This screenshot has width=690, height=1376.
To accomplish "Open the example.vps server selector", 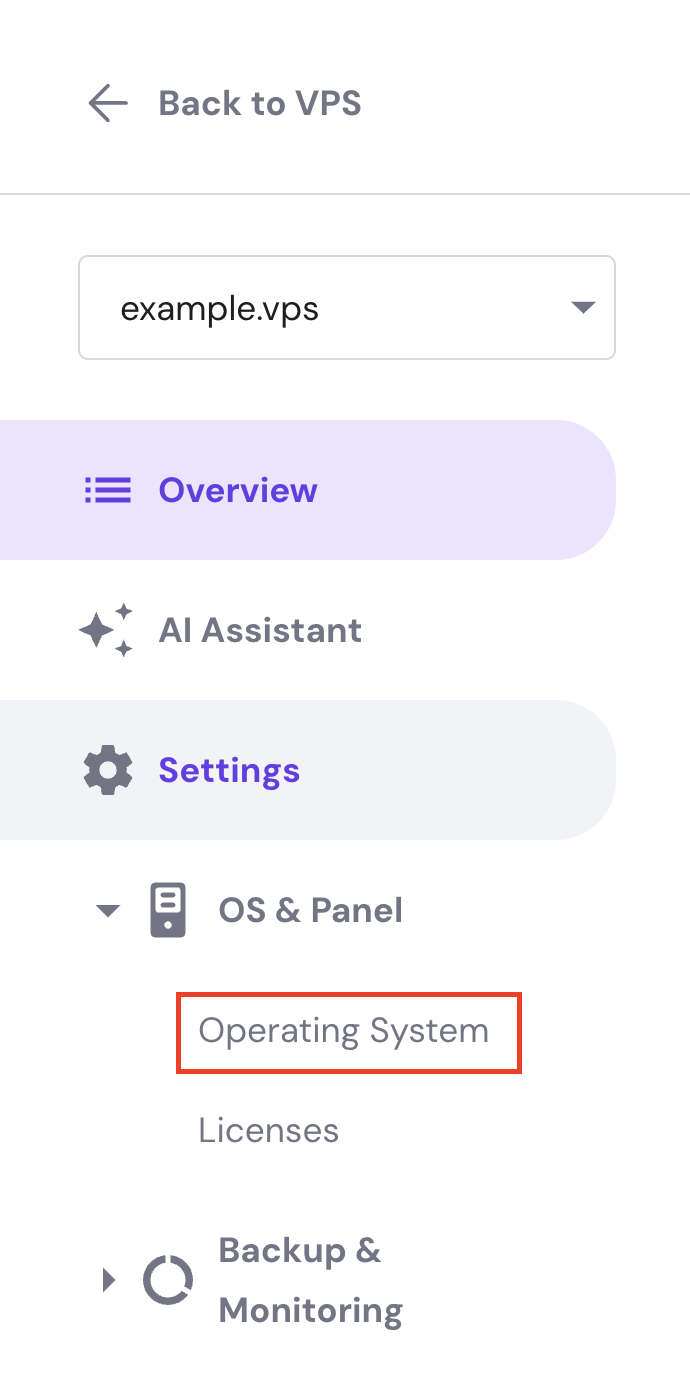I will pyautogui.click(x=346, y=308).
